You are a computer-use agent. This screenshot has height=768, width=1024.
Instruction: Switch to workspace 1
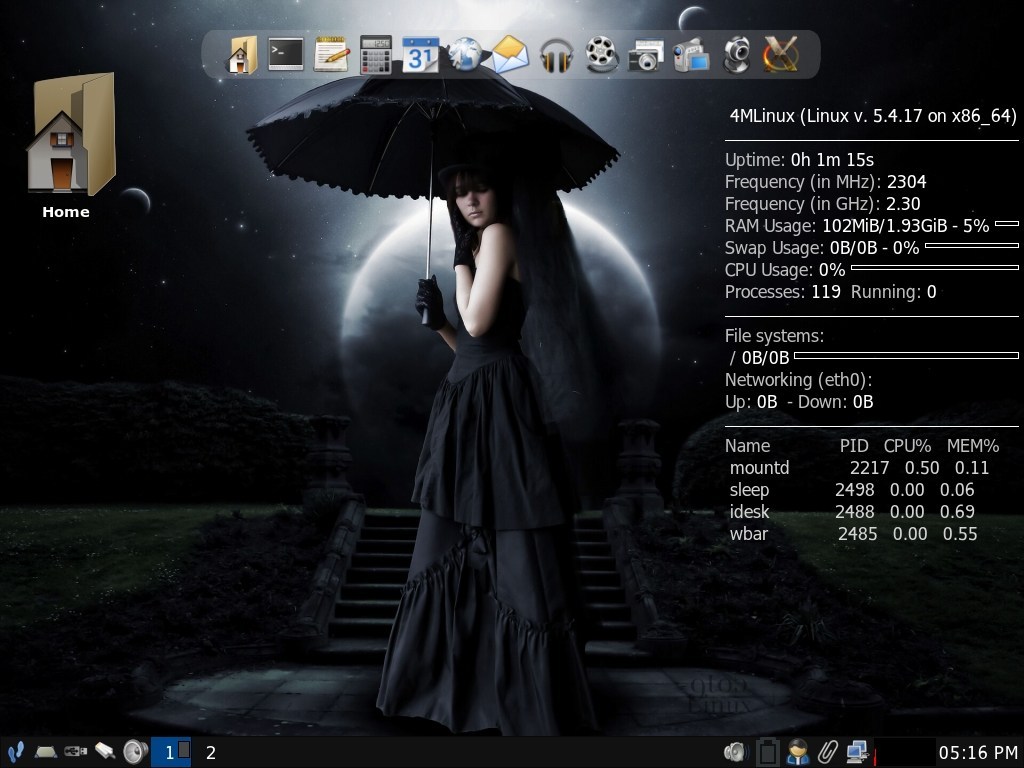(x=170, y=752)
